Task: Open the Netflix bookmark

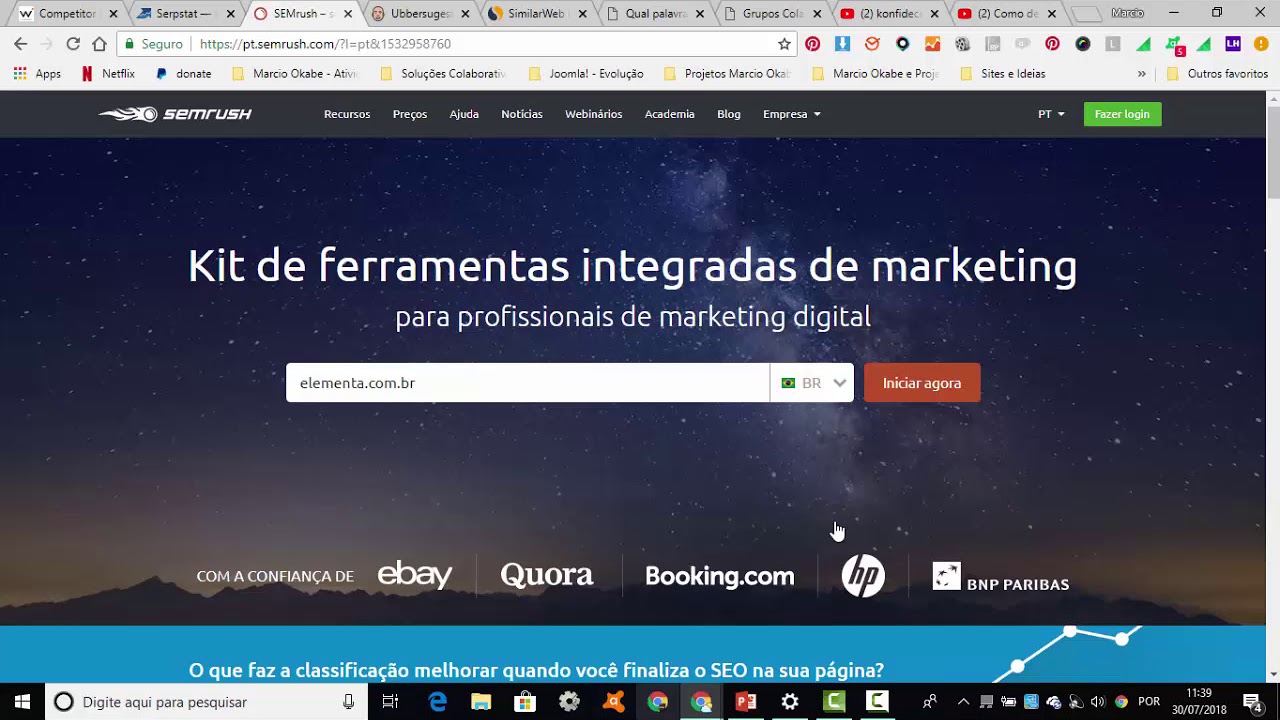Action: point(108,74)
